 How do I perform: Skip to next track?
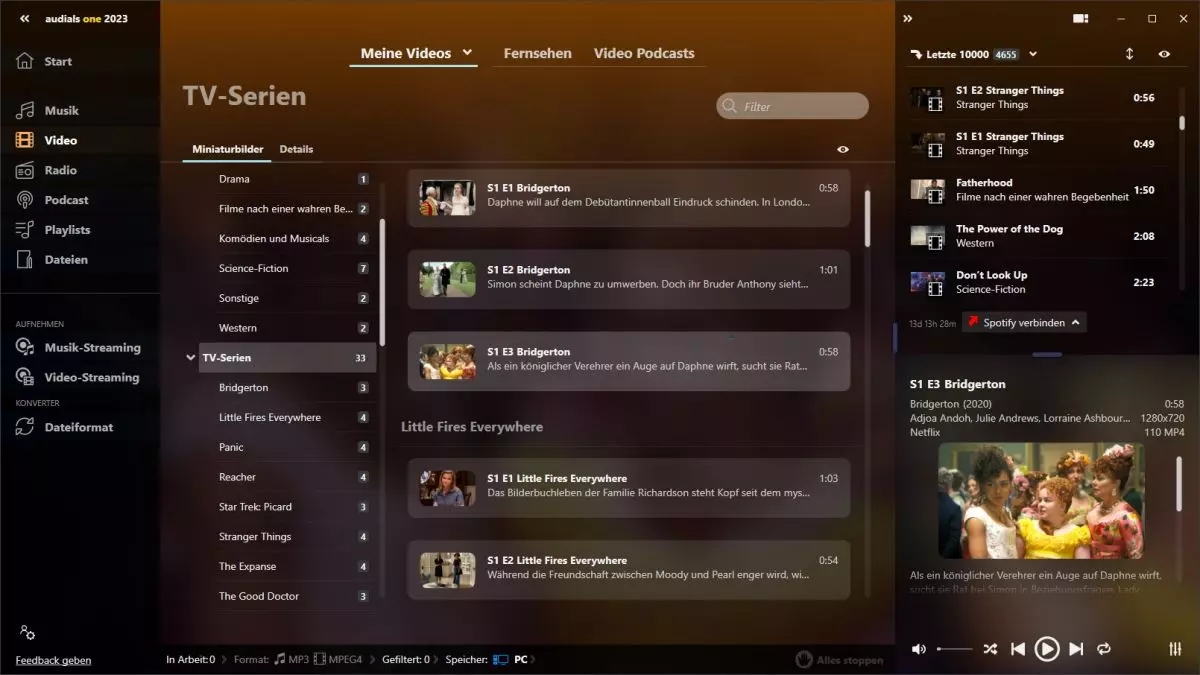(x=1076, y=649)
